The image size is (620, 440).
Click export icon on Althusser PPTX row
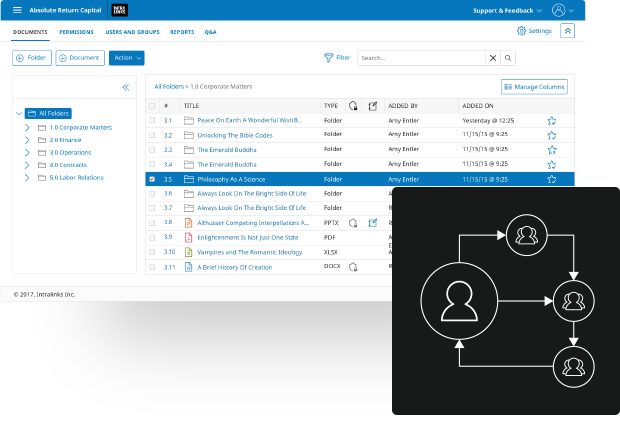372,223
